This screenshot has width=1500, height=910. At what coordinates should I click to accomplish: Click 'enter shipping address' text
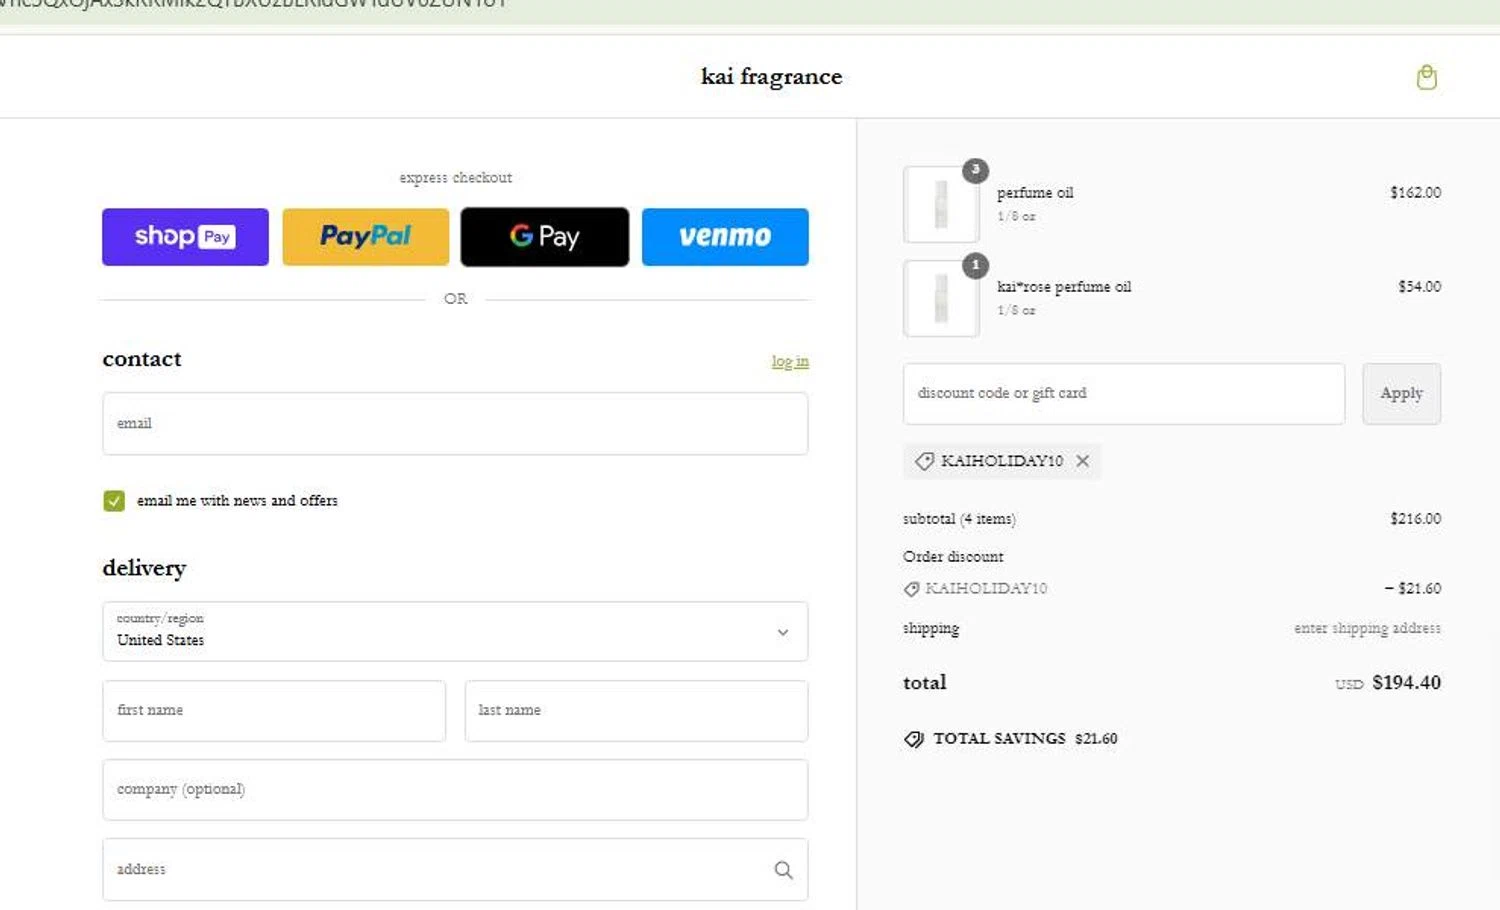1367,629
